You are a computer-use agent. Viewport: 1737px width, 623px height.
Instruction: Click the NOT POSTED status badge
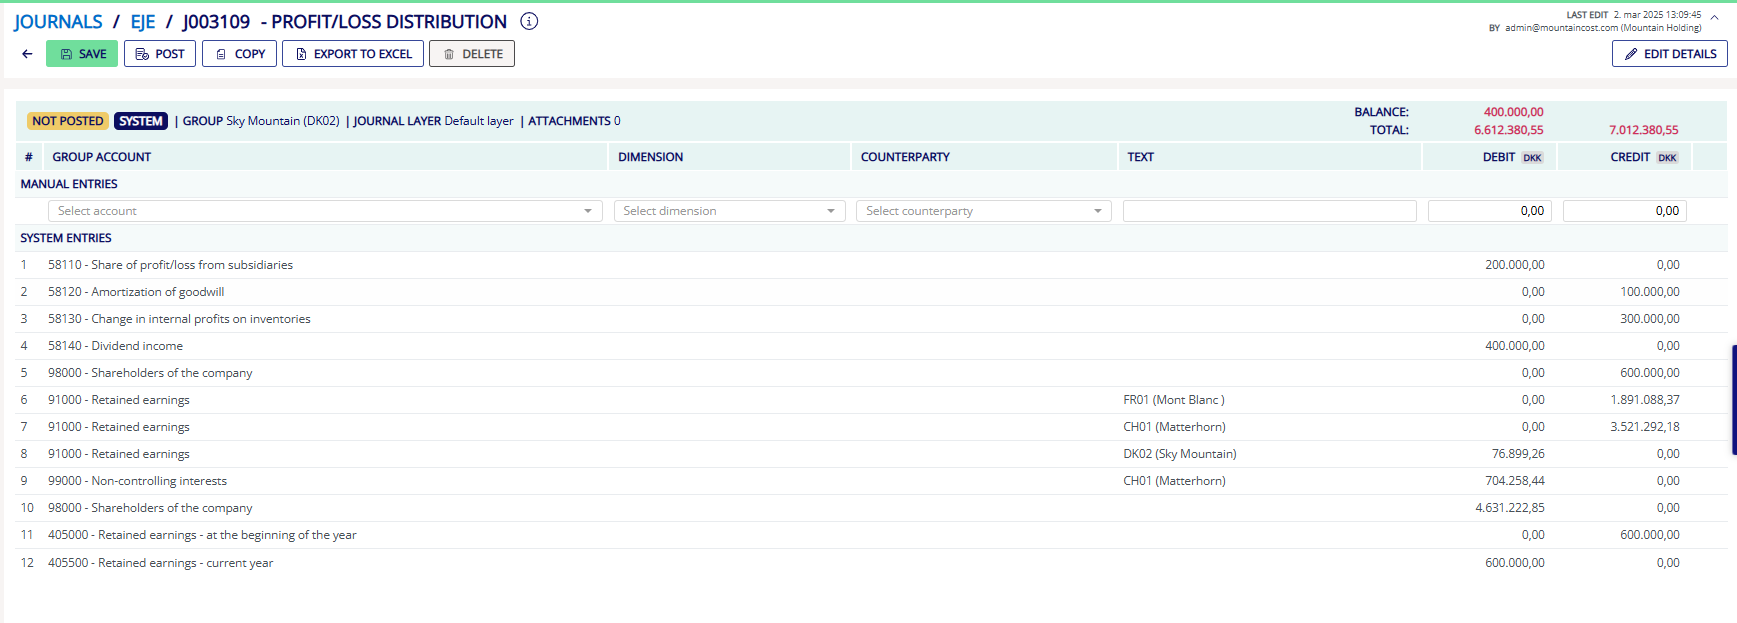pyautogui.click(x=67, y=121)
